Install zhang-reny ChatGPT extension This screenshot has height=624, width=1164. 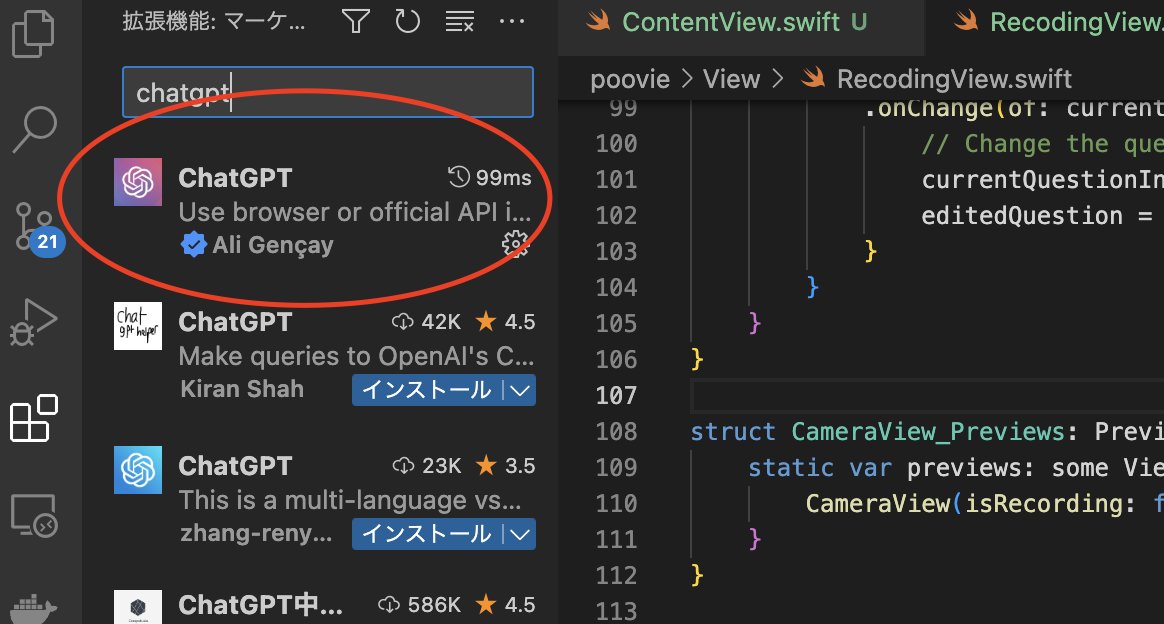[426, 533]
